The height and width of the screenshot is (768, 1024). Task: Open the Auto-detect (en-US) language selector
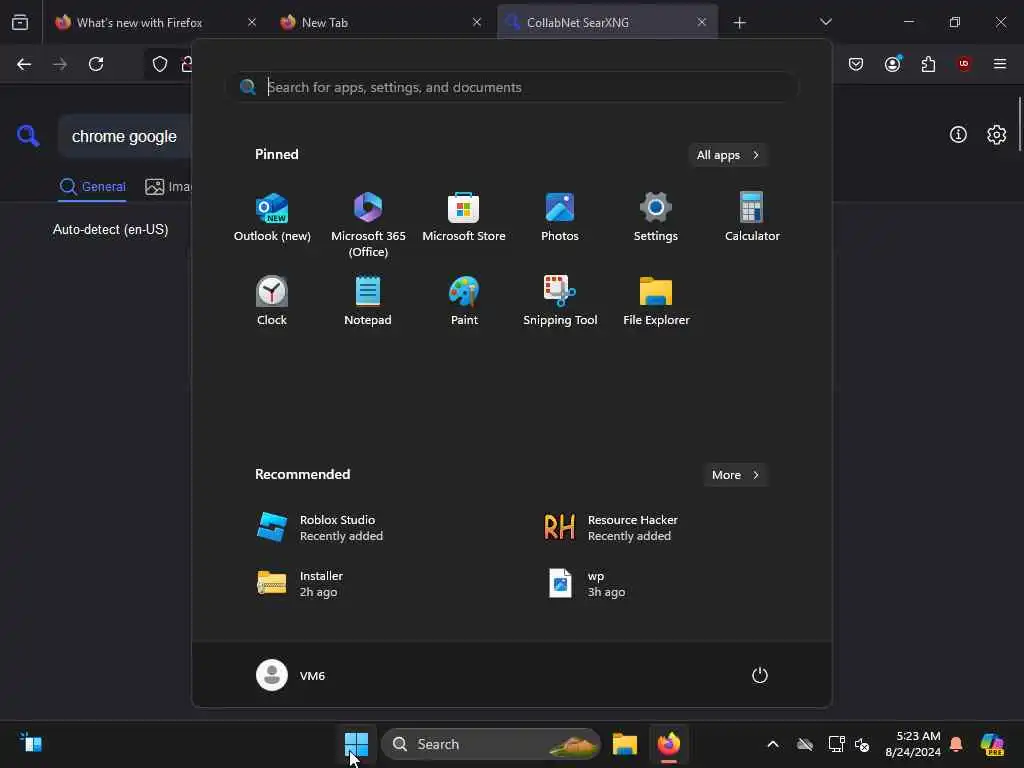pos(110,230)
